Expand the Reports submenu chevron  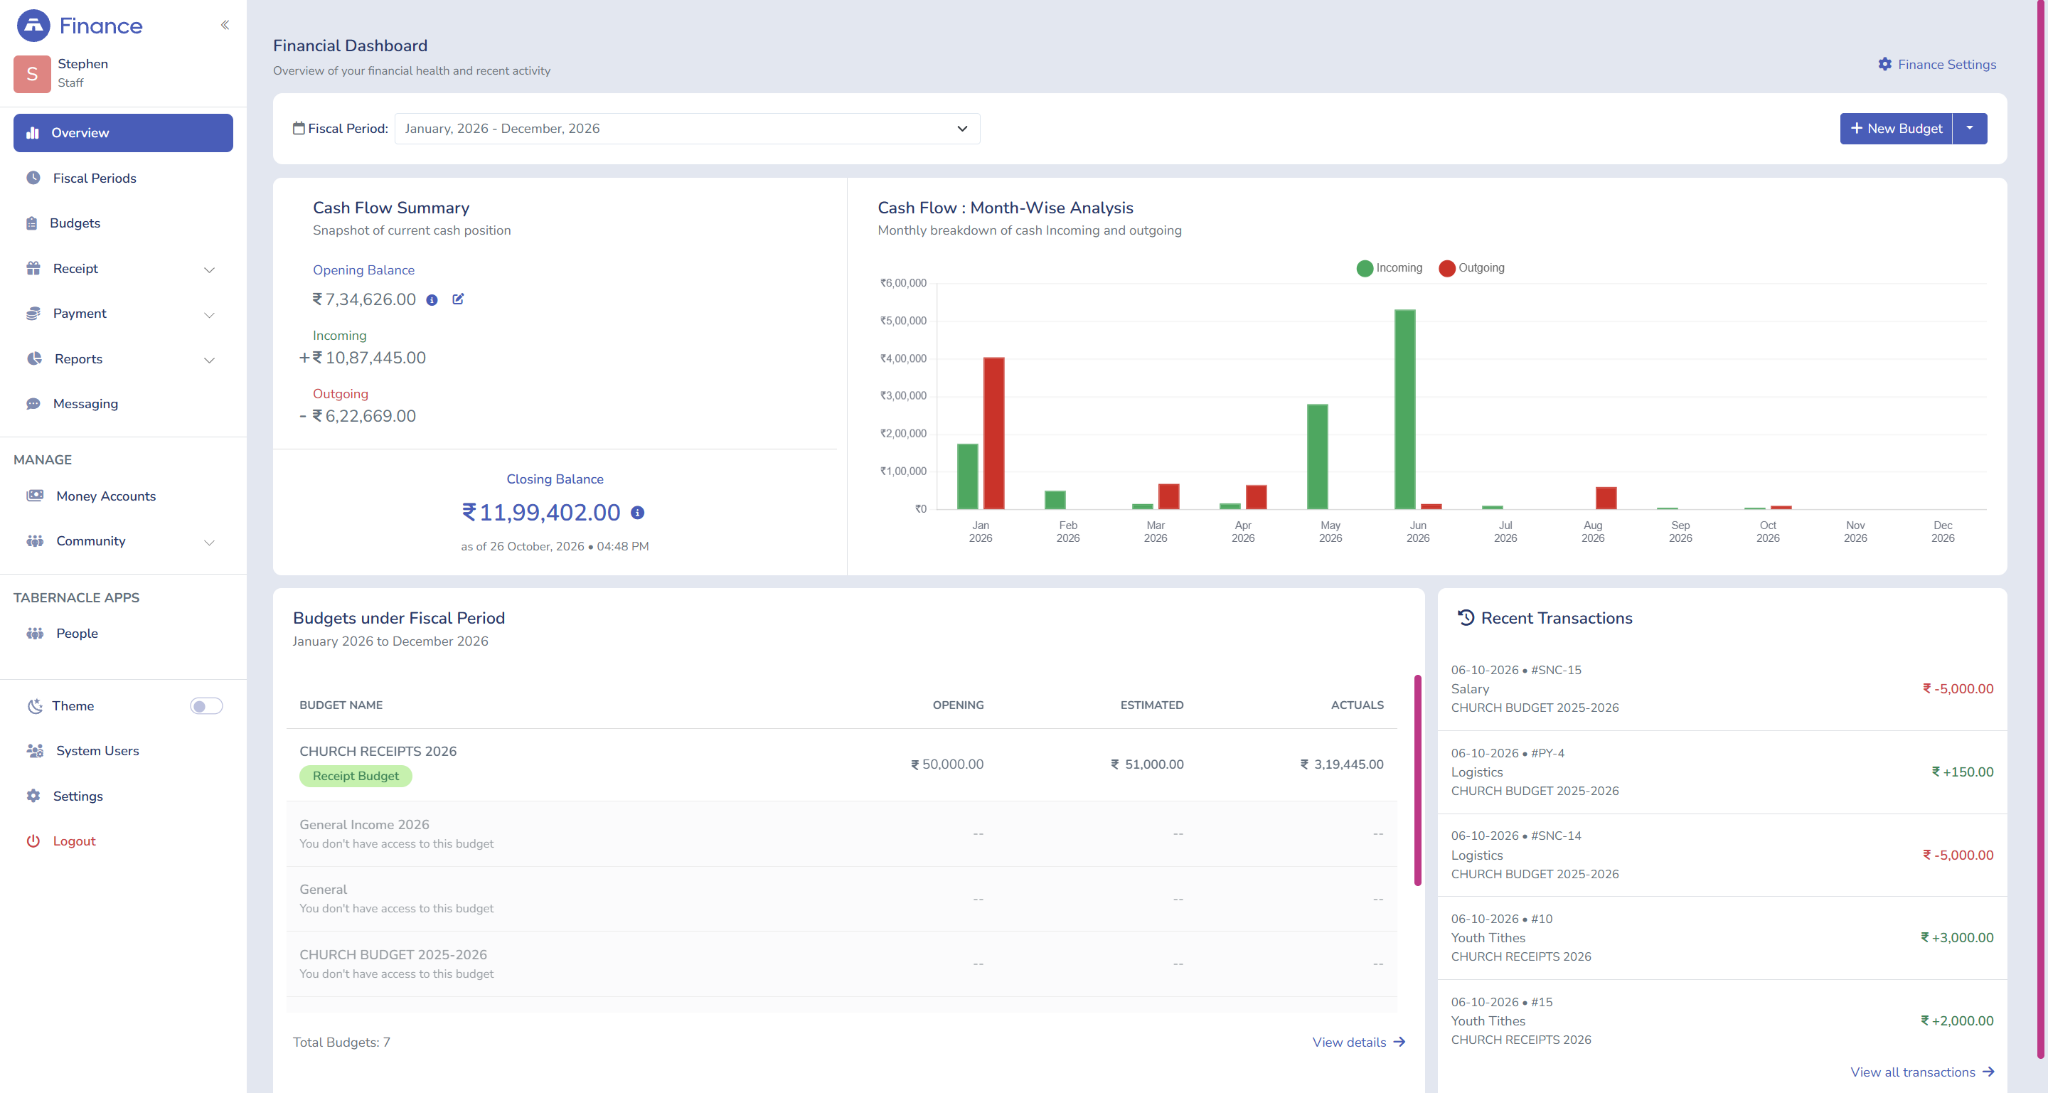pos(209,360)
